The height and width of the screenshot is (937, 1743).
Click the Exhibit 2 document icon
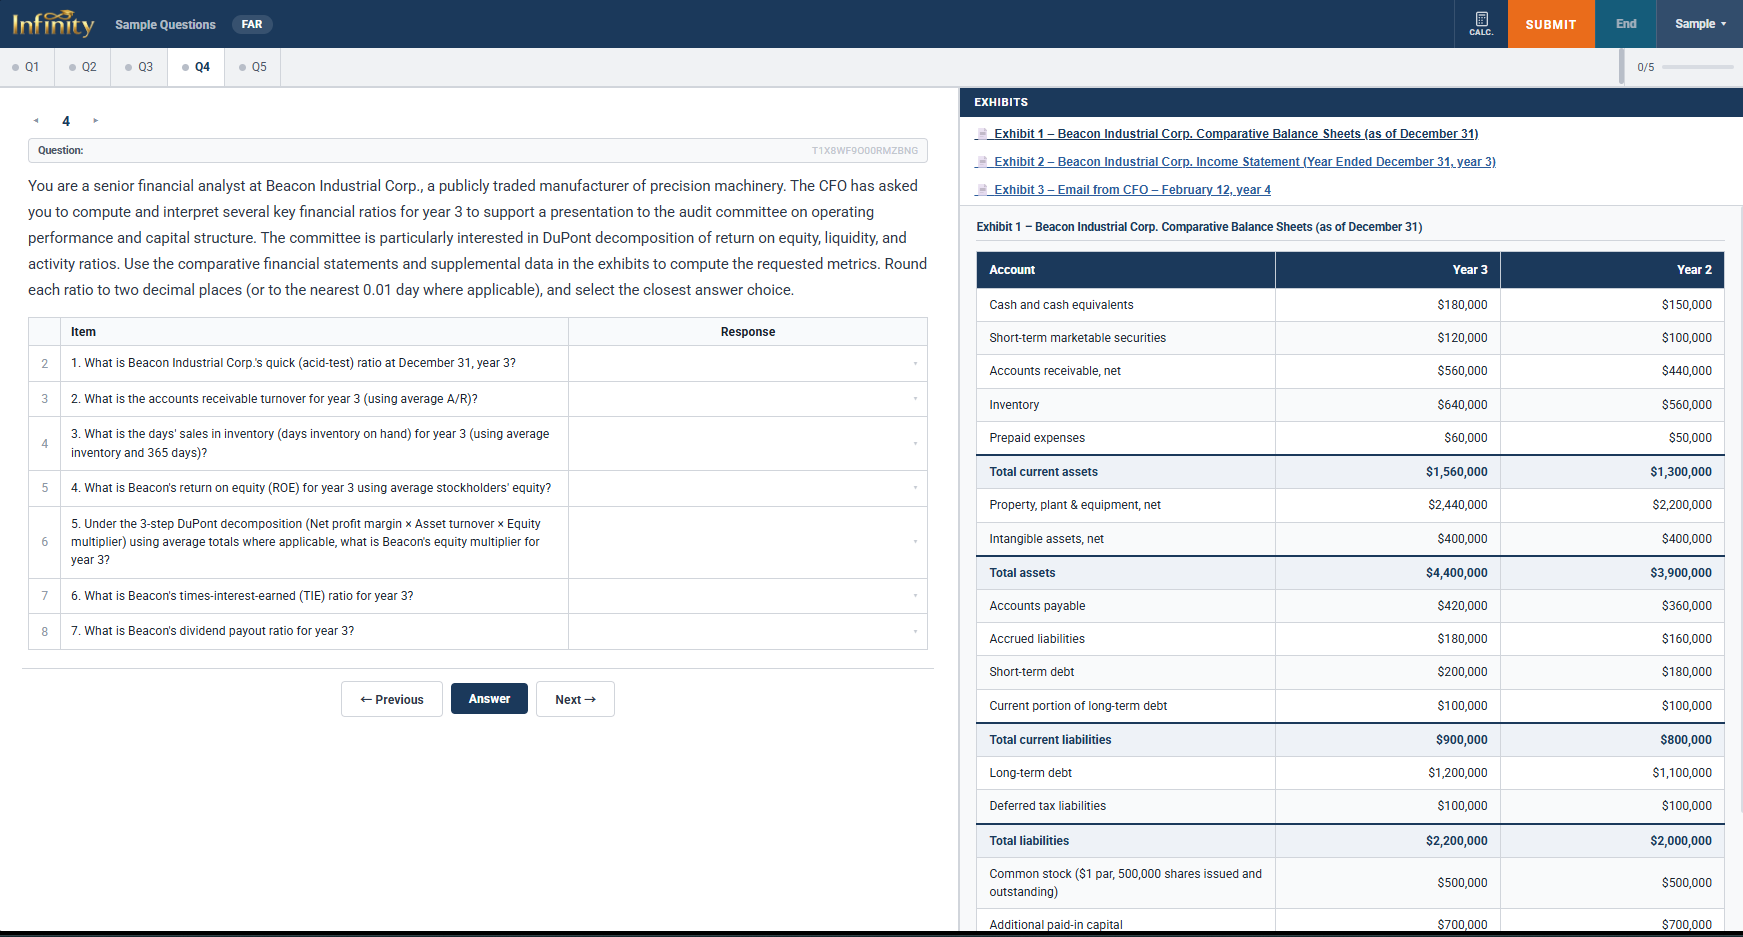982,162
